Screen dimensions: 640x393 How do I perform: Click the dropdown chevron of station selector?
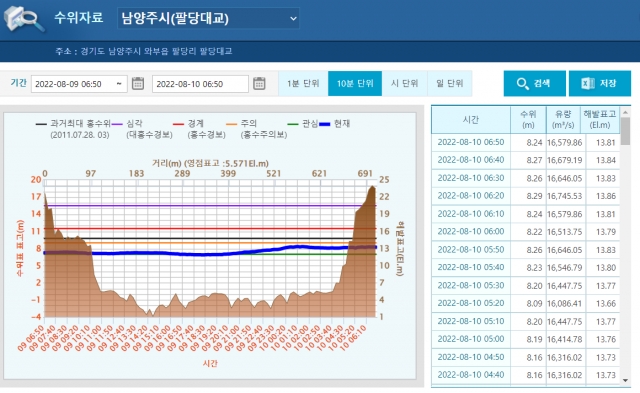click(x=293, y=18)
